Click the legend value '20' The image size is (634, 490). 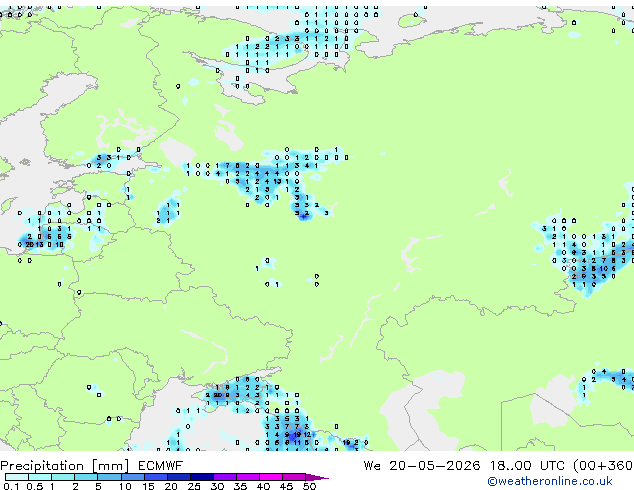pyautogui.click(x=171, y=486)
